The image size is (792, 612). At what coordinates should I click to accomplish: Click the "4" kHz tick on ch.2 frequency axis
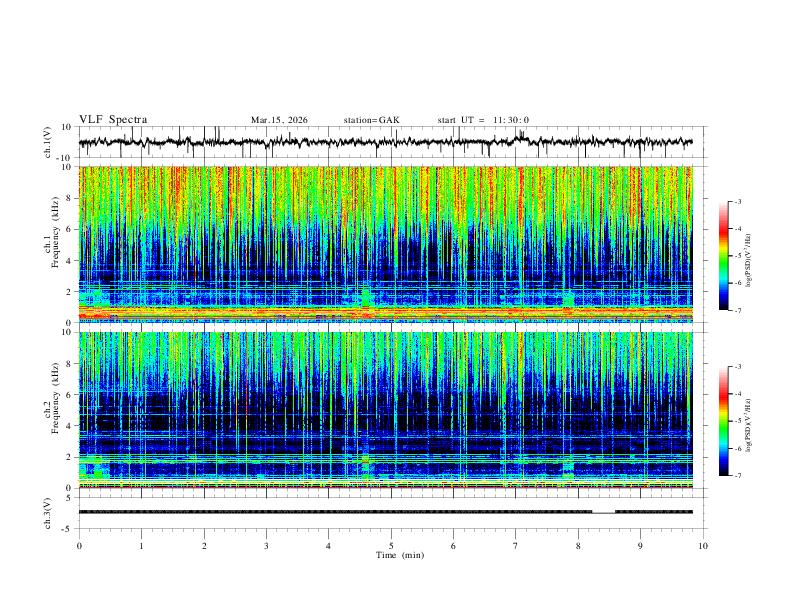pyautogui.click(x=70, y=426)
